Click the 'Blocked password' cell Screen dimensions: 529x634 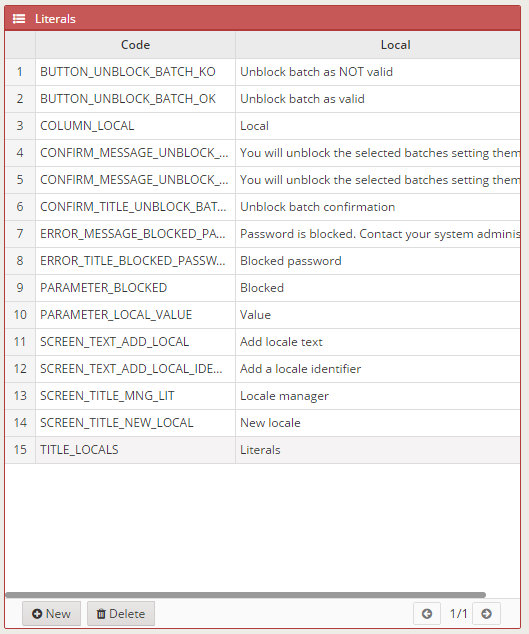[x=378, y=261]
